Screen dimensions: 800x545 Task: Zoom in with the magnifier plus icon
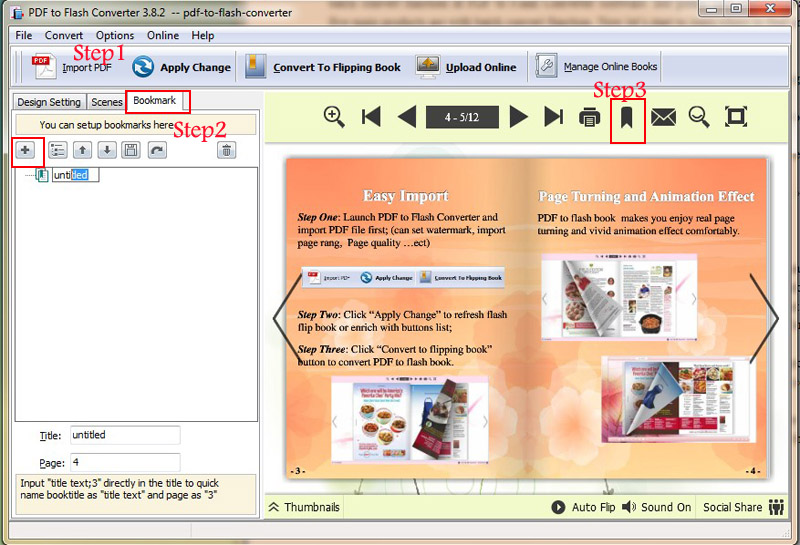(x=334, y=117)
